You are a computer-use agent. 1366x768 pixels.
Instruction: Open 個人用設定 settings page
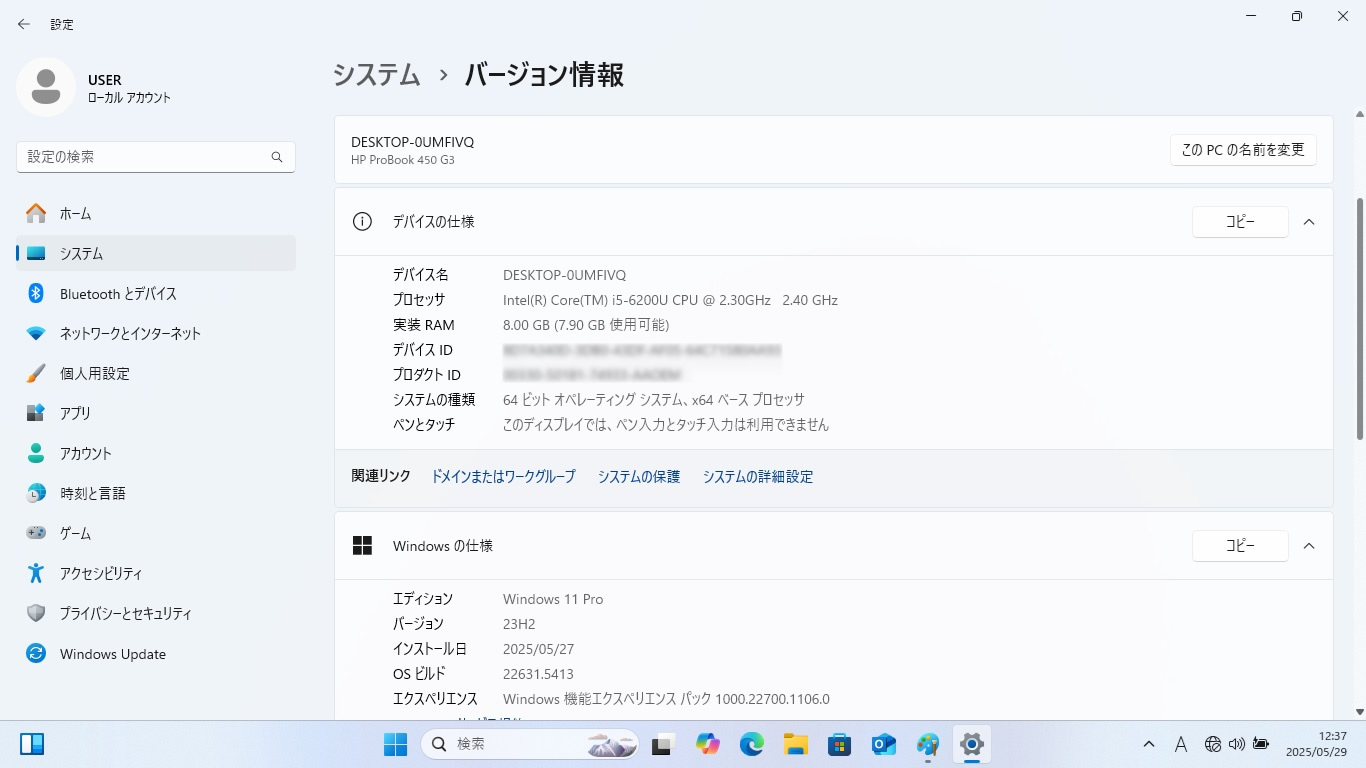pos(156,373)
